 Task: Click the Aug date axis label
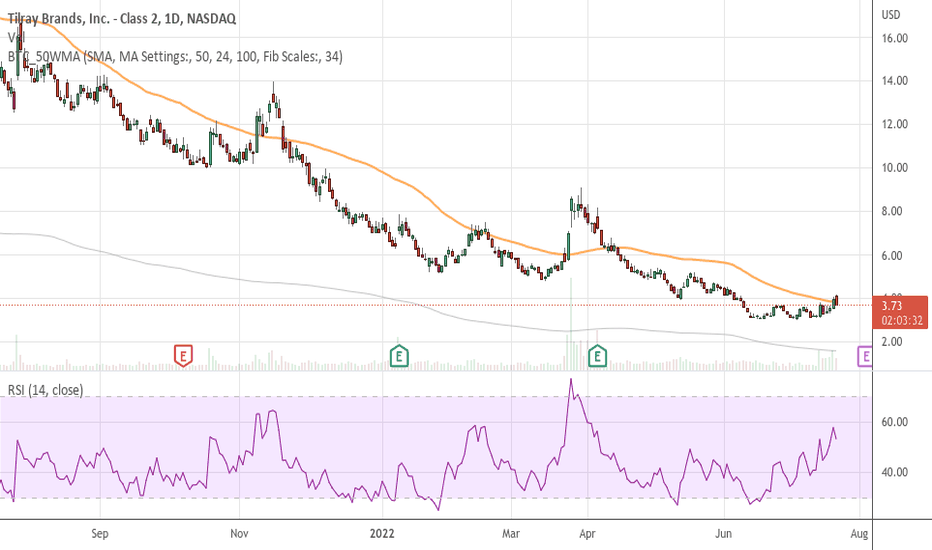[x=859, y=533]
